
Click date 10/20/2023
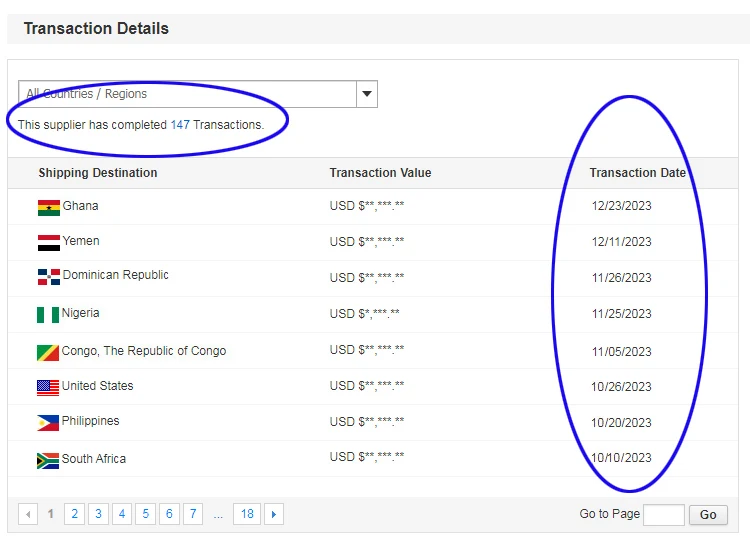[621, 423]
